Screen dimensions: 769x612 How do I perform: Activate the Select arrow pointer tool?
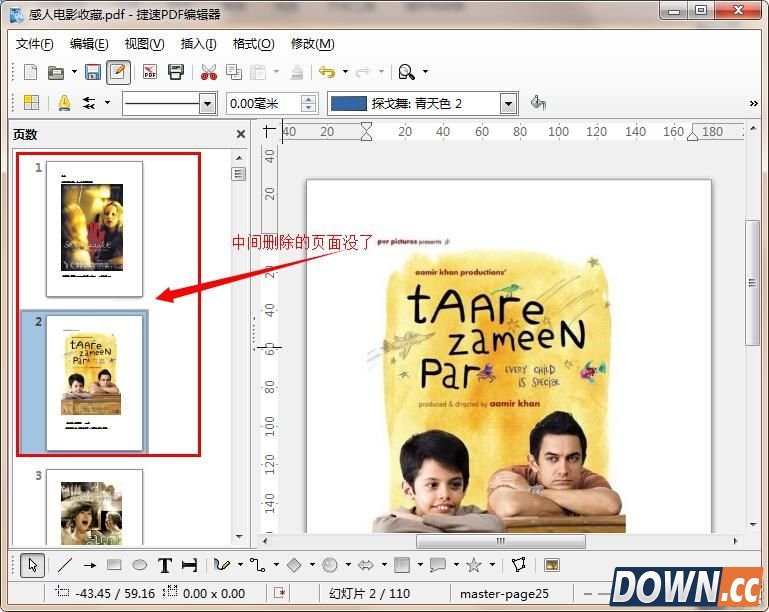(32, 565)
